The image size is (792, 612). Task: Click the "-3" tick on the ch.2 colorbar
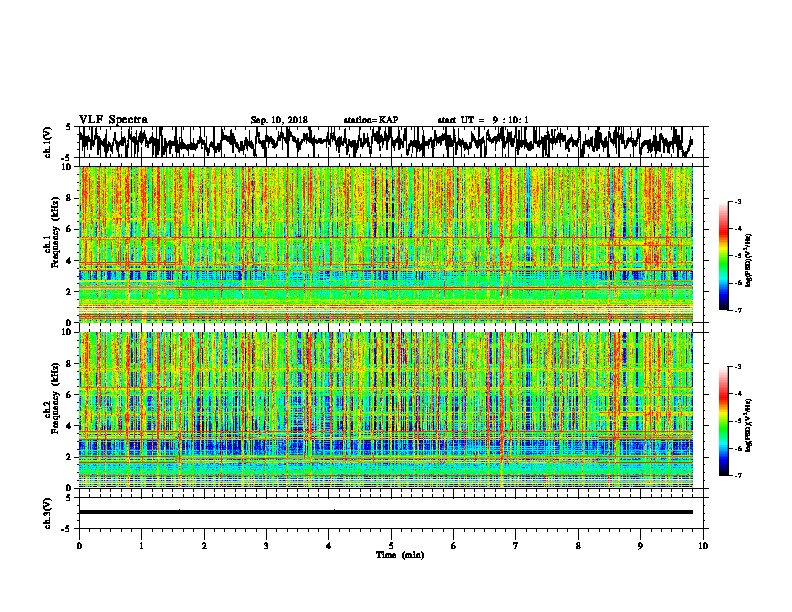tap(737, 367)
